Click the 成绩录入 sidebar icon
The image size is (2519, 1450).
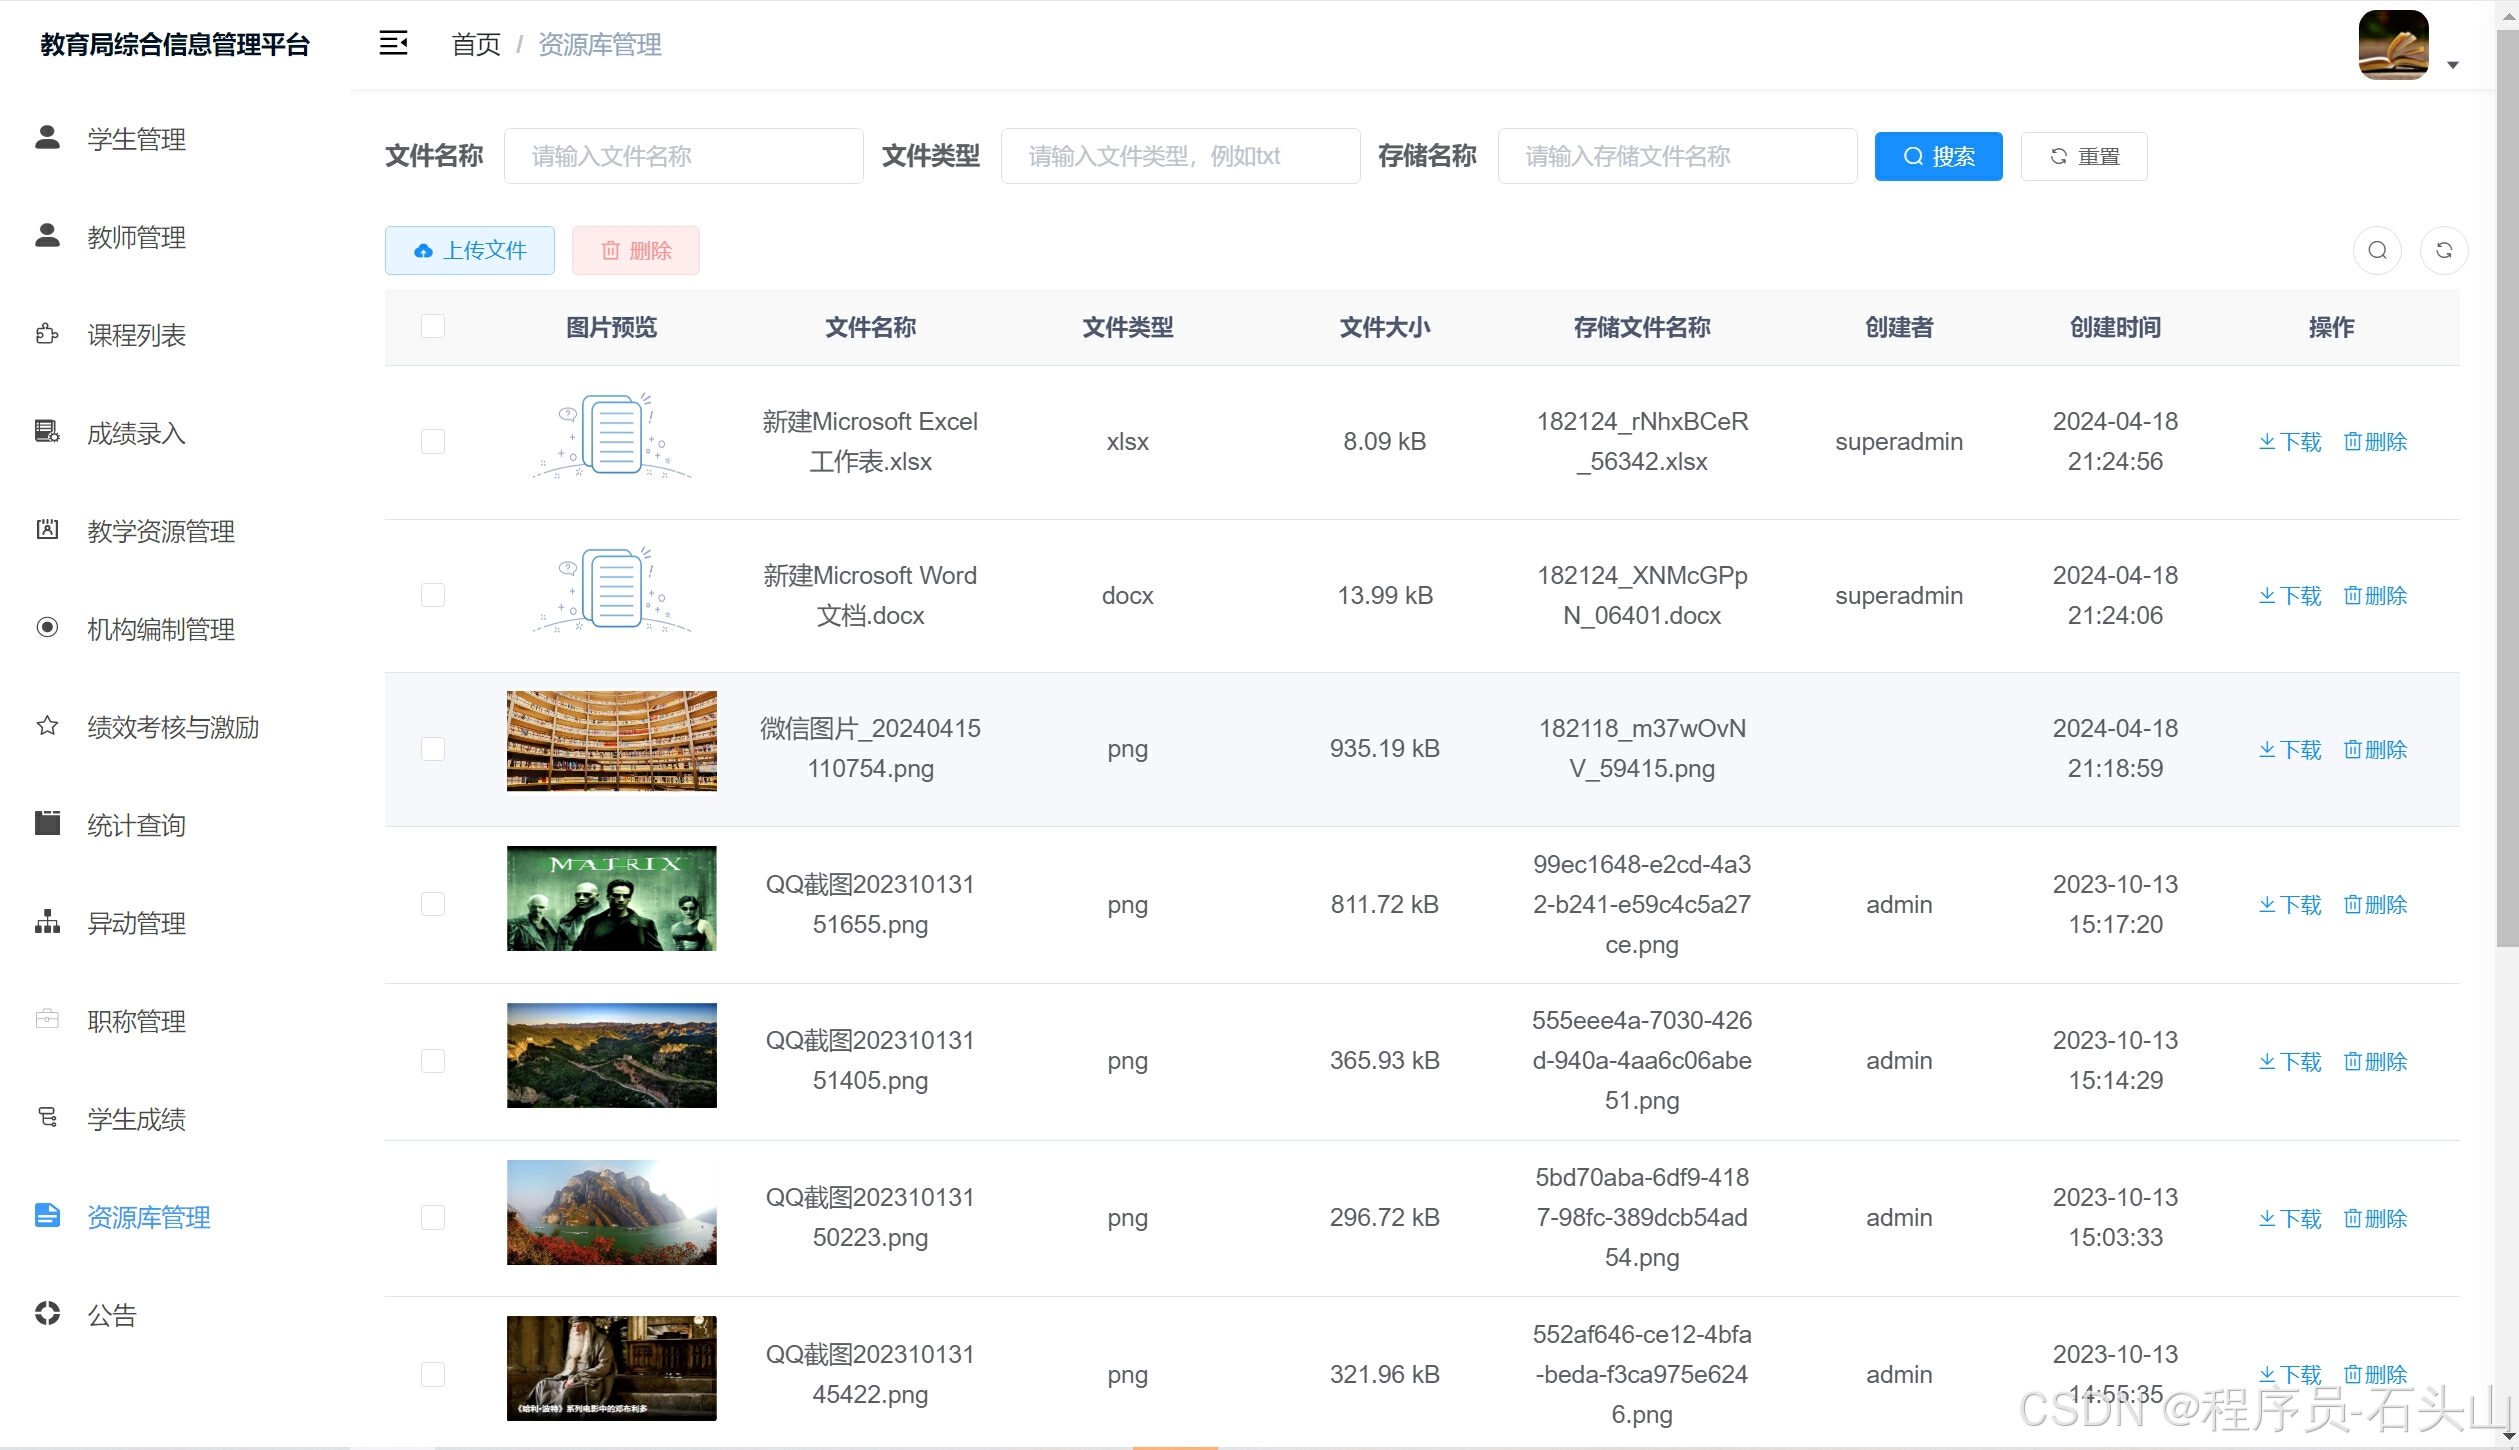(x=47, y=431)
